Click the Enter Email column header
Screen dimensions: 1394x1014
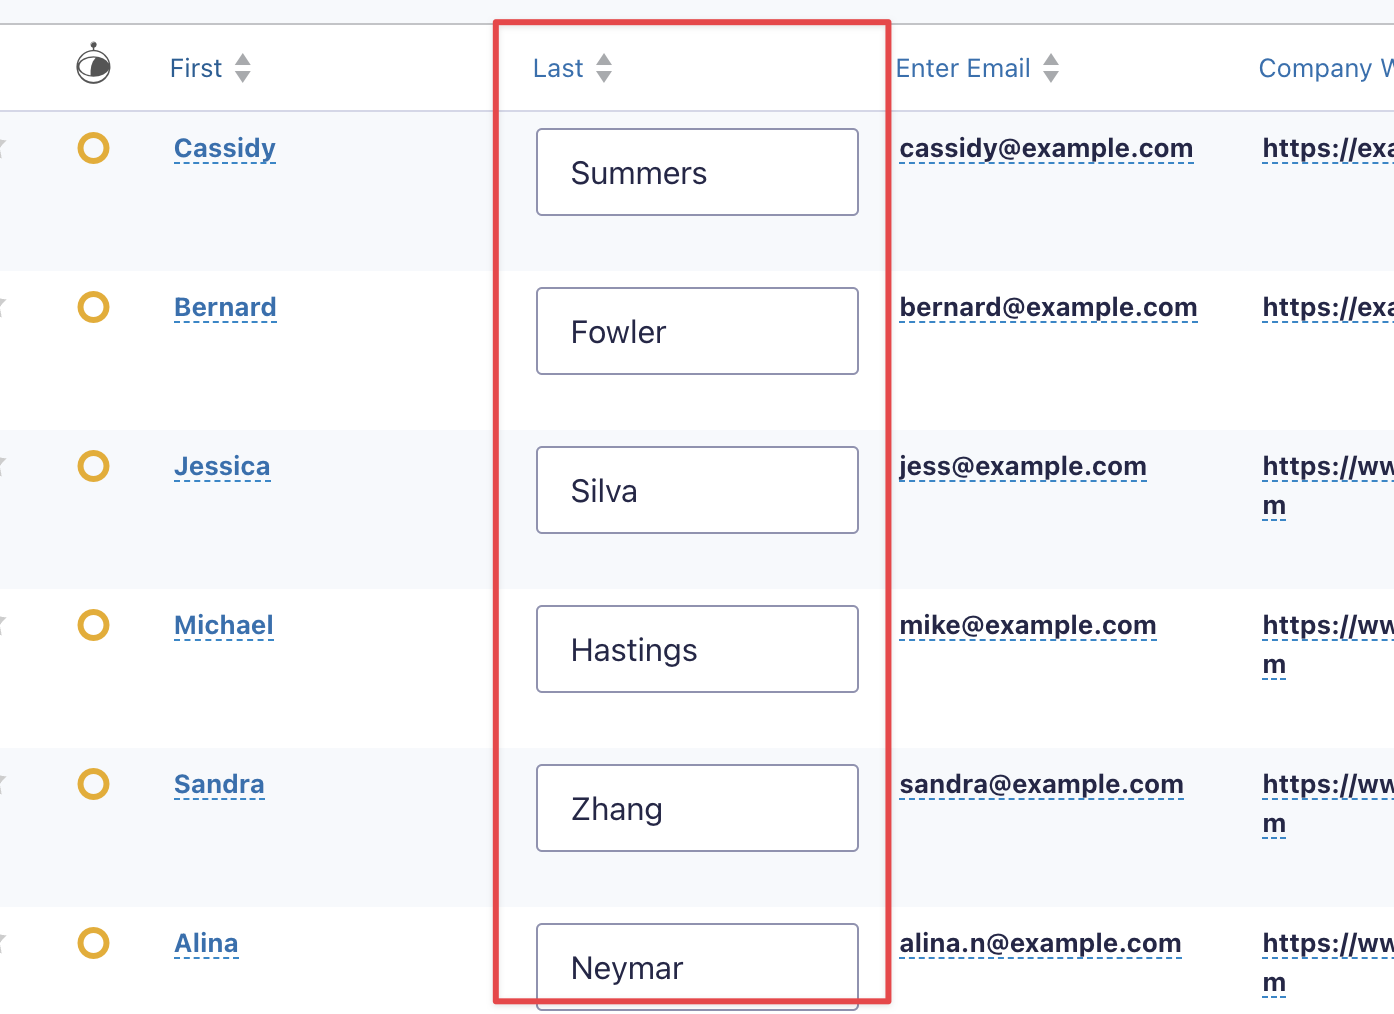(x=963, y=68)
